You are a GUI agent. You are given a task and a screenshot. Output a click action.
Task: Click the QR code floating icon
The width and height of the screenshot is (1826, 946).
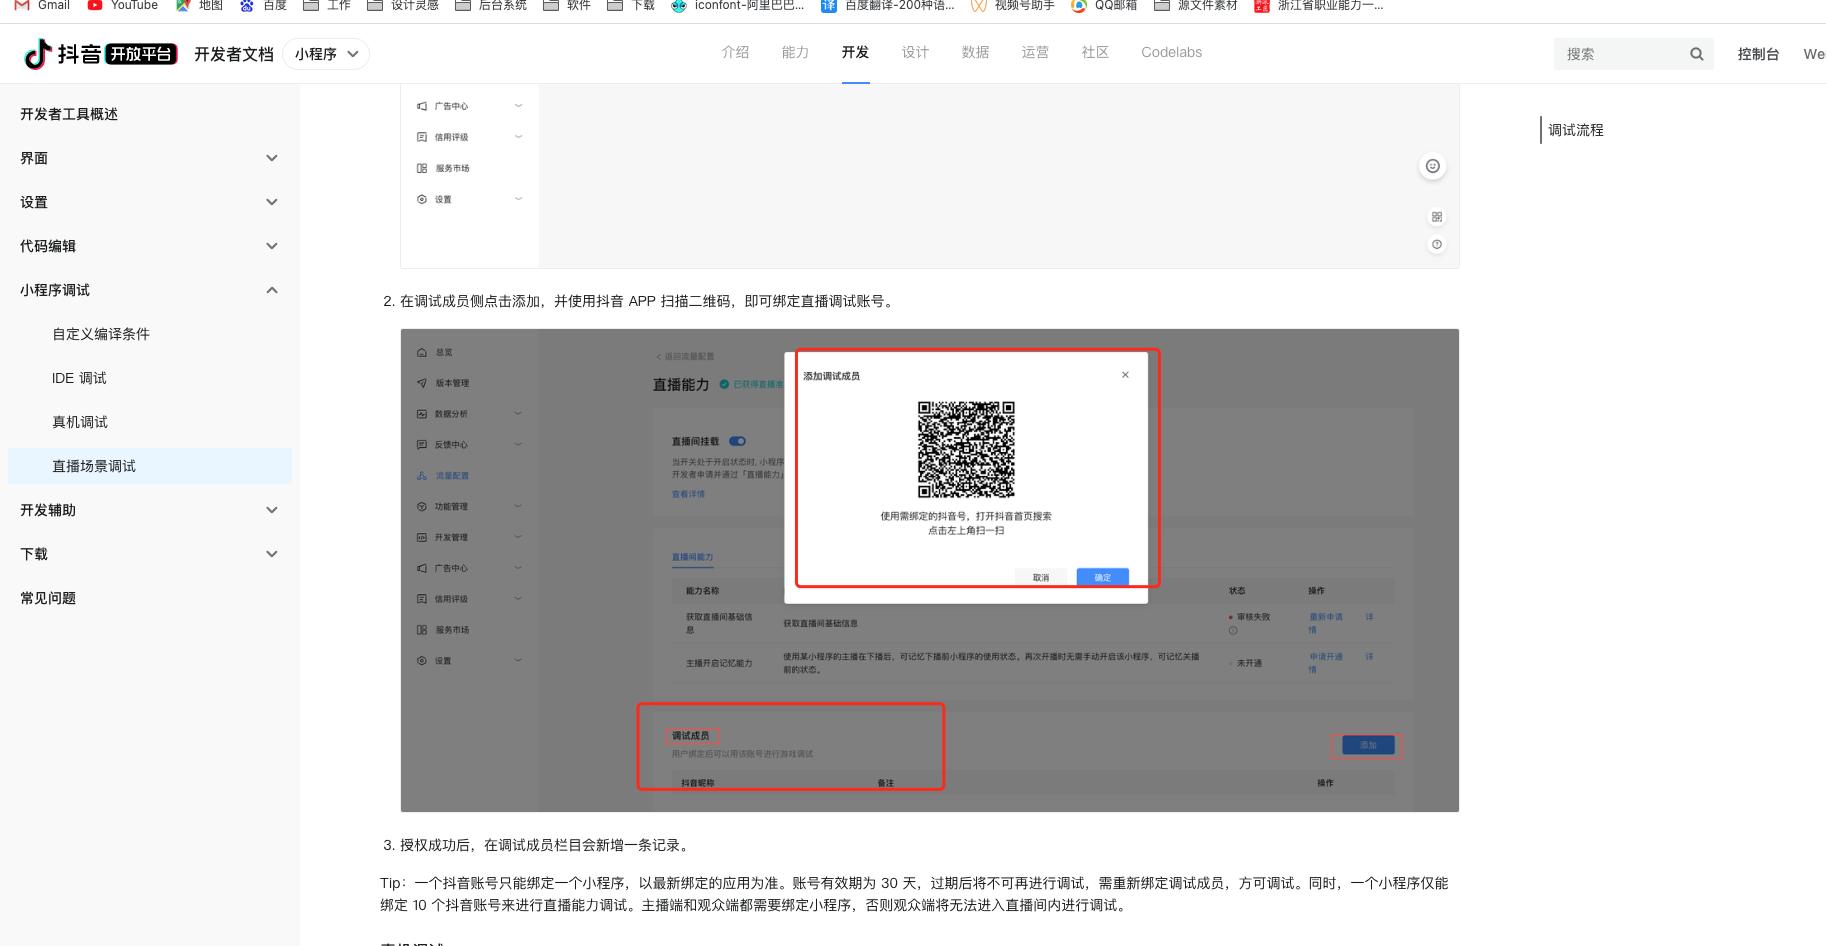1437,217
